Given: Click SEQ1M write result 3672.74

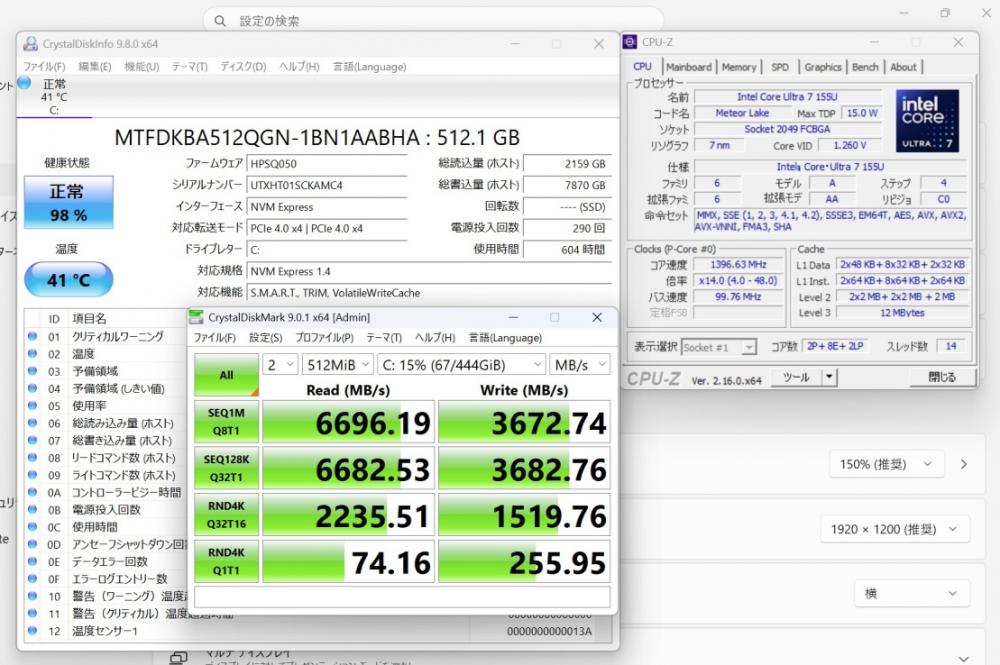Looking at the screenshot, I should pyautogui.click(x=524, y=421).
